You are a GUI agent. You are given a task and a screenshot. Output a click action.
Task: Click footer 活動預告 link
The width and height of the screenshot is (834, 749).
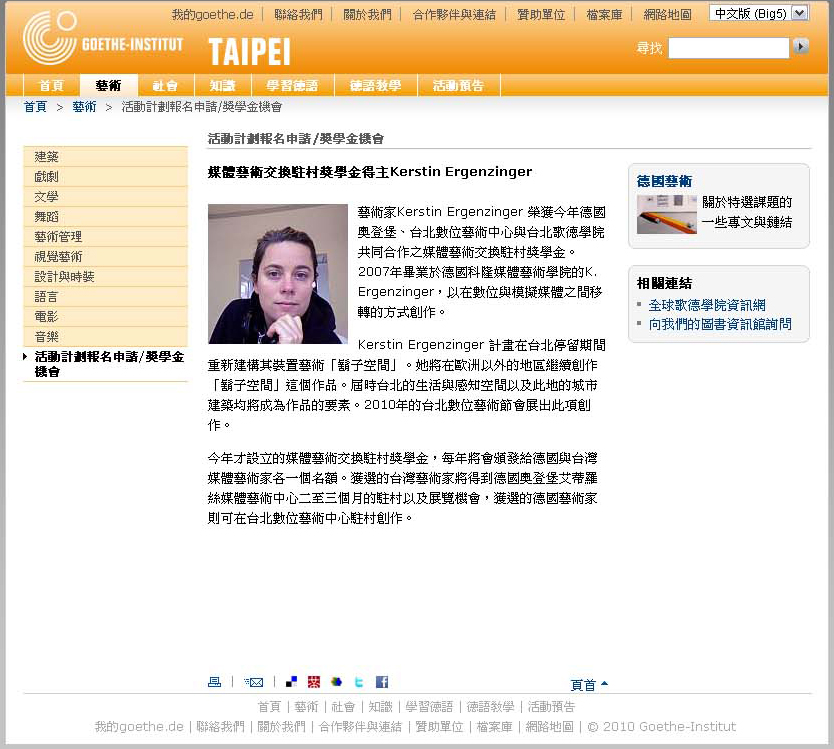coord(552,707)
